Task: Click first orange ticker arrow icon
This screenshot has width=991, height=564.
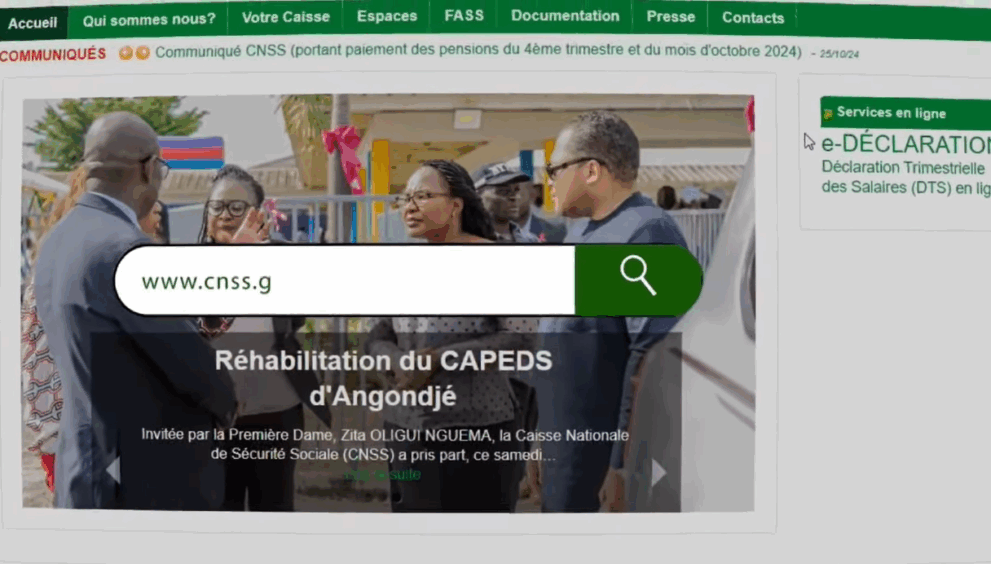Action: pos(126,53)
